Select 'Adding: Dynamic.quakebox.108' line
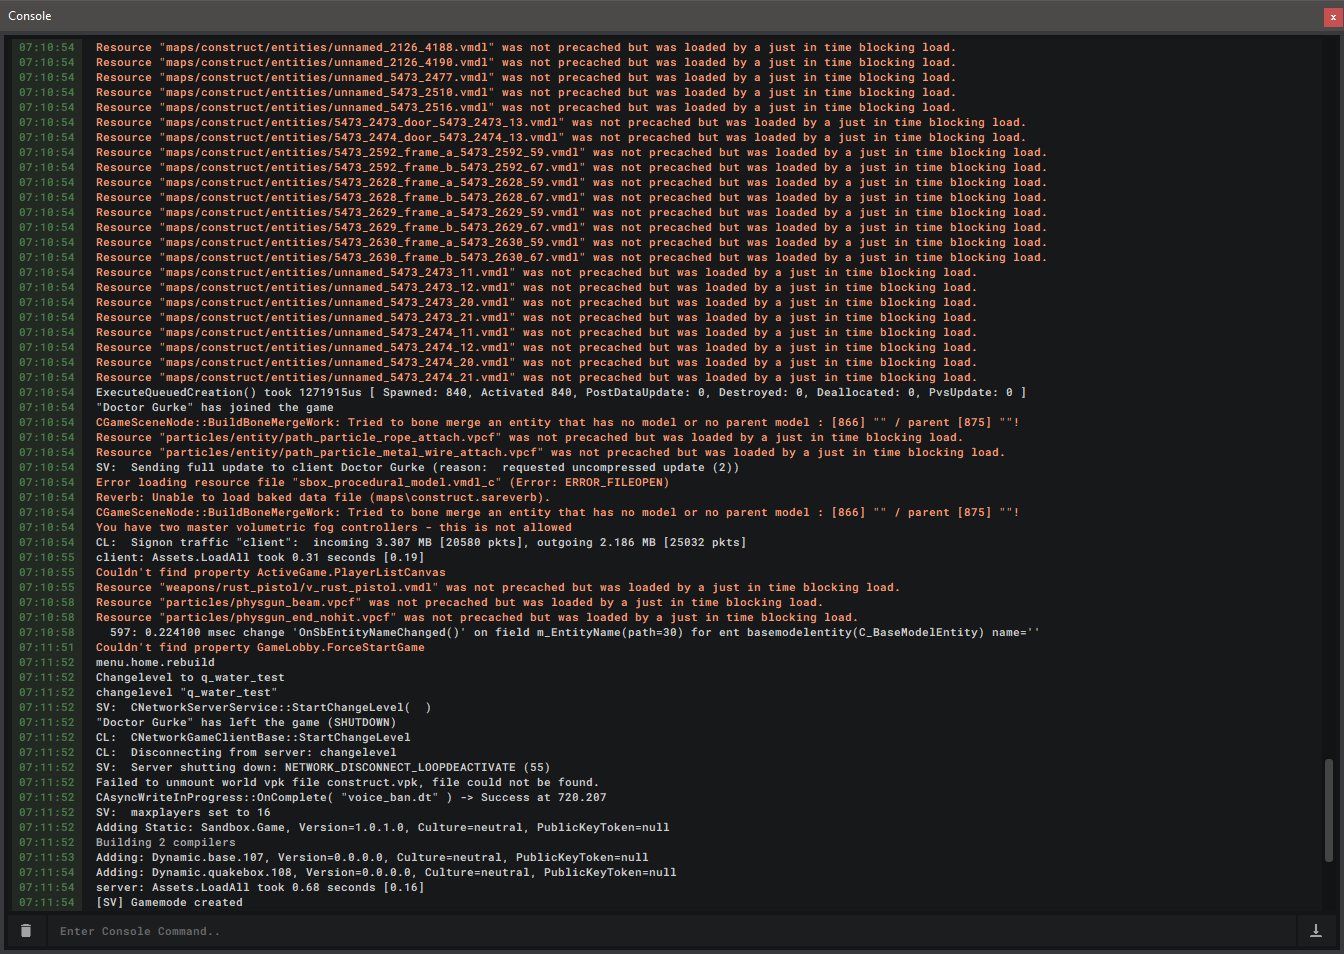The height and width of the screenshot is (954, 1344). click(386, 872)
